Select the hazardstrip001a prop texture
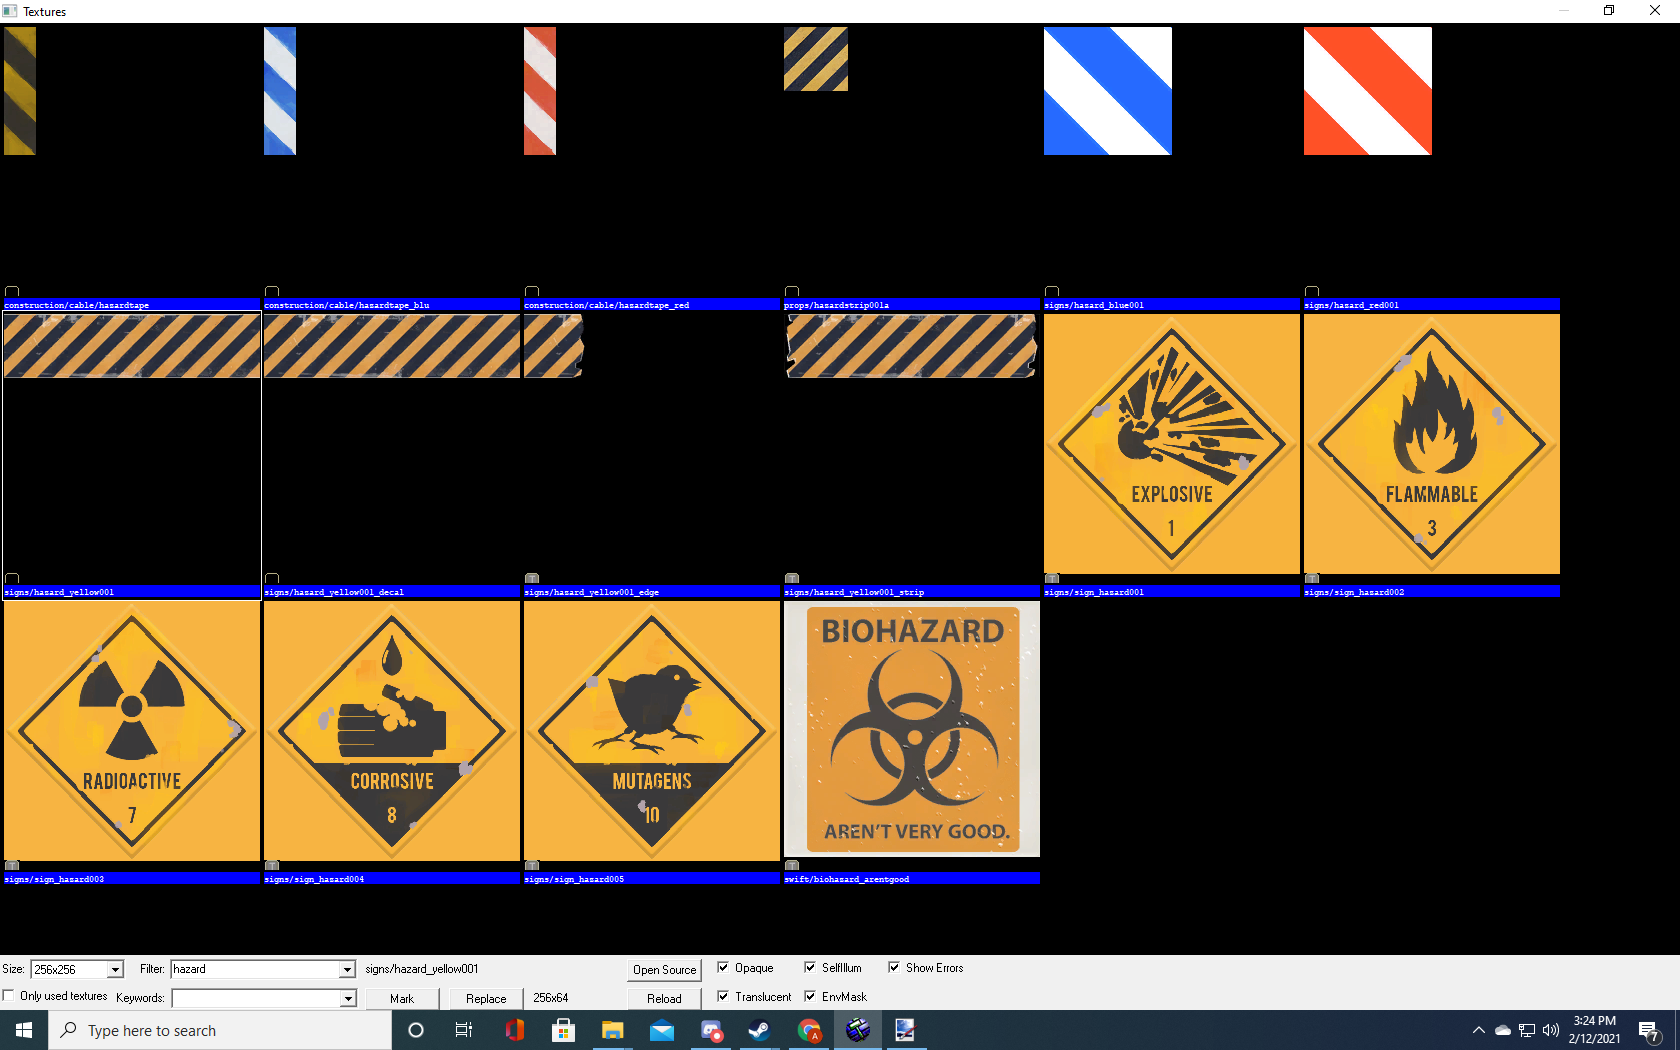 pyautogui.click(x=816, y=59)
